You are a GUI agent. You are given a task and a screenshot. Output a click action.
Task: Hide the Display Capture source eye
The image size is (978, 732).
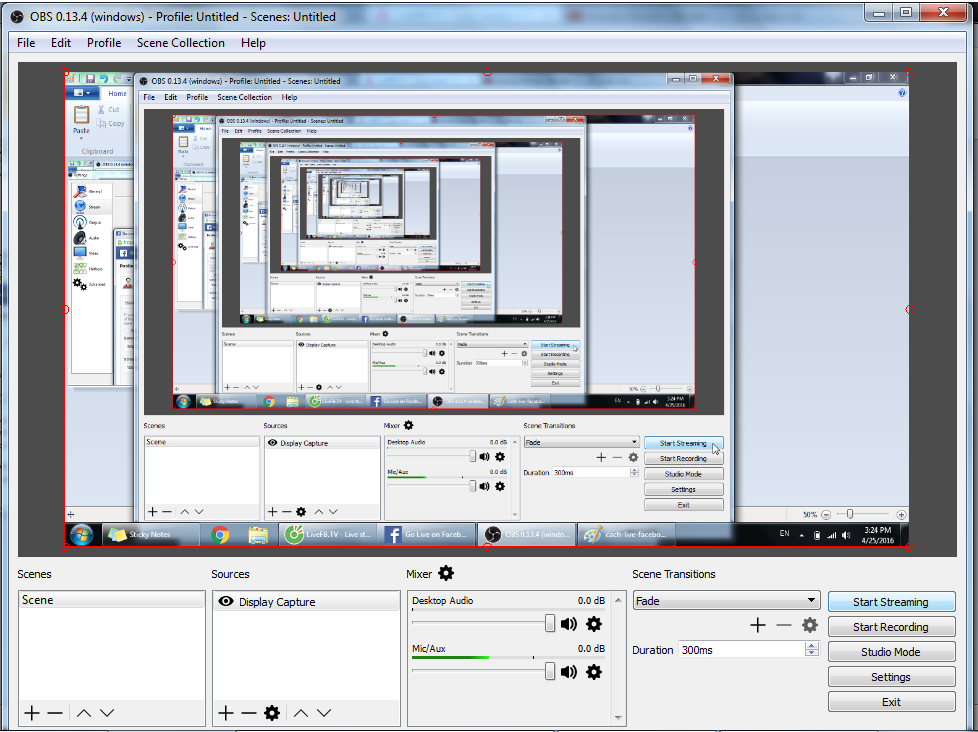click(x=226, y=602)
